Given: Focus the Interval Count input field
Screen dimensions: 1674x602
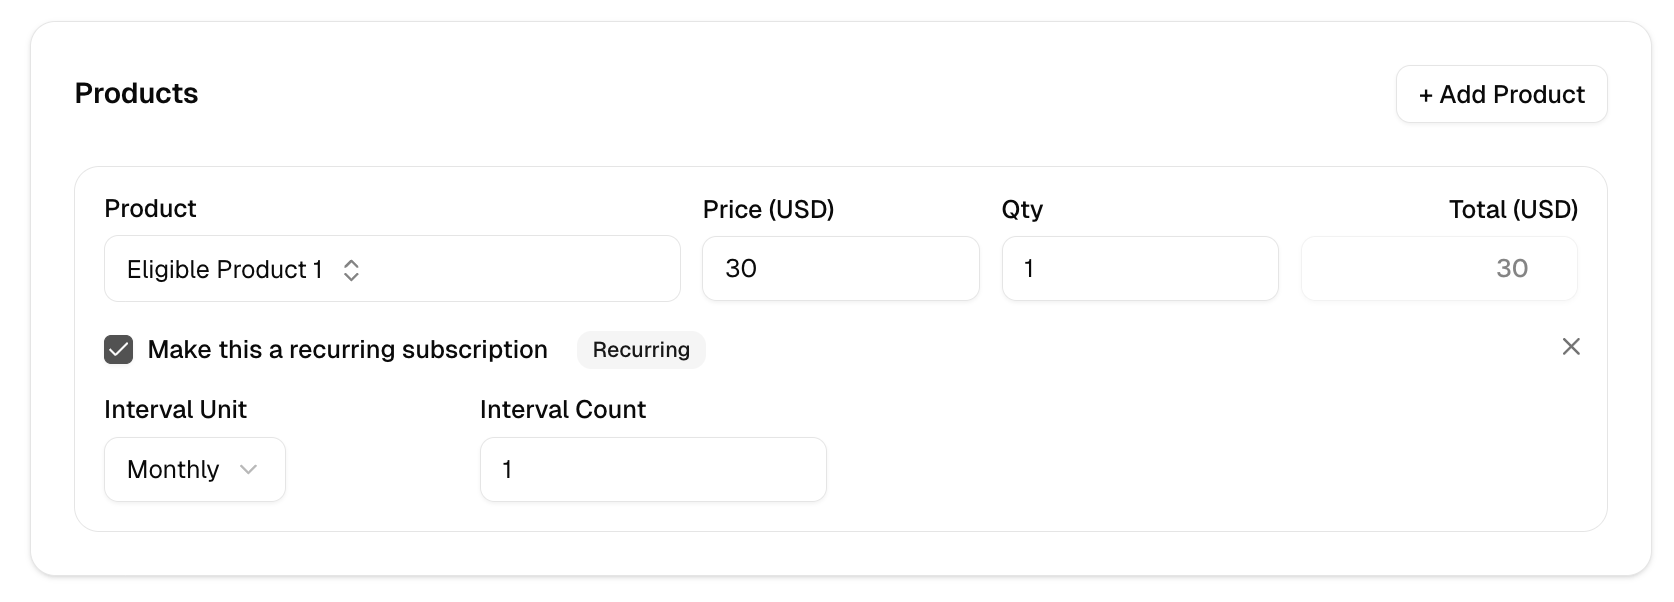Looking at the screenshot, I should coord(652,470).
